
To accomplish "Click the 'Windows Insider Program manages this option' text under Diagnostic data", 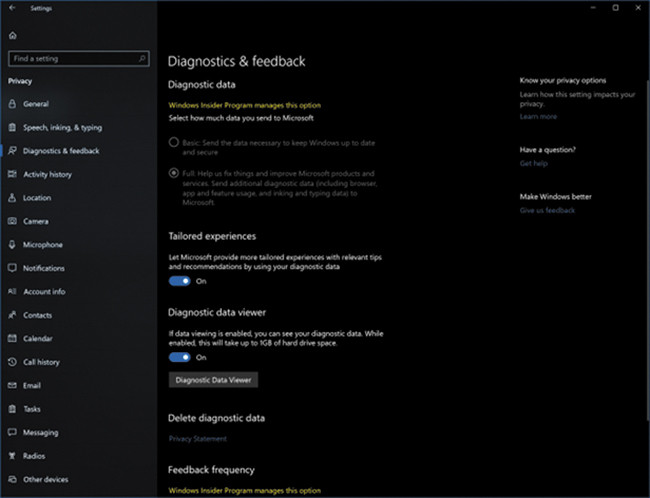I will (245, 105).
